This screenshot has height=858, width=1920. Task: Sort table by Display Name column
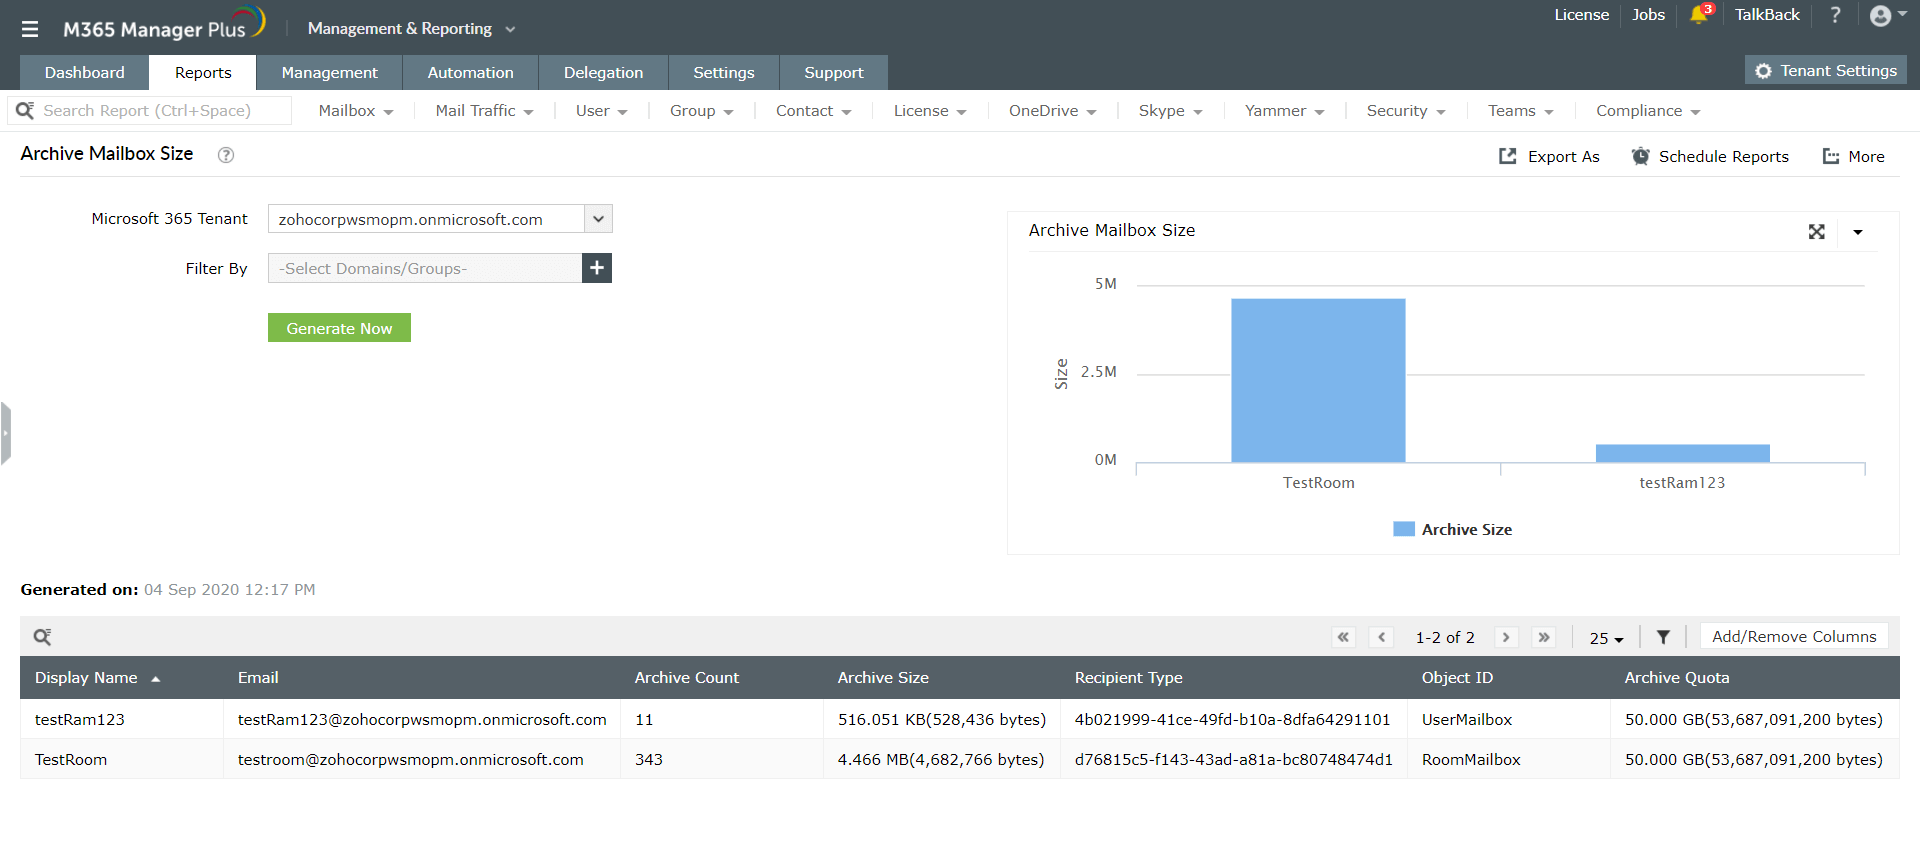coord(87,678)
